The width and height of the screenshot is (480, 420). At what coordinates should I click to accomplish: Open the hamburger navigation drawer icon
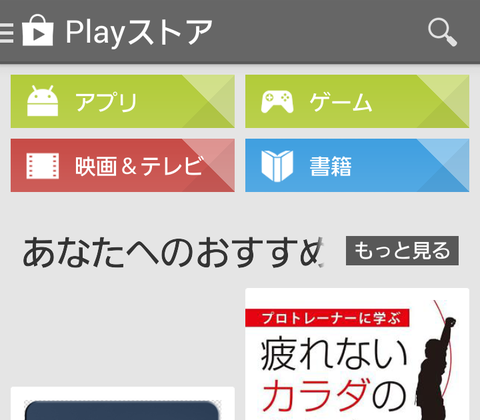(x=7, y=33)
